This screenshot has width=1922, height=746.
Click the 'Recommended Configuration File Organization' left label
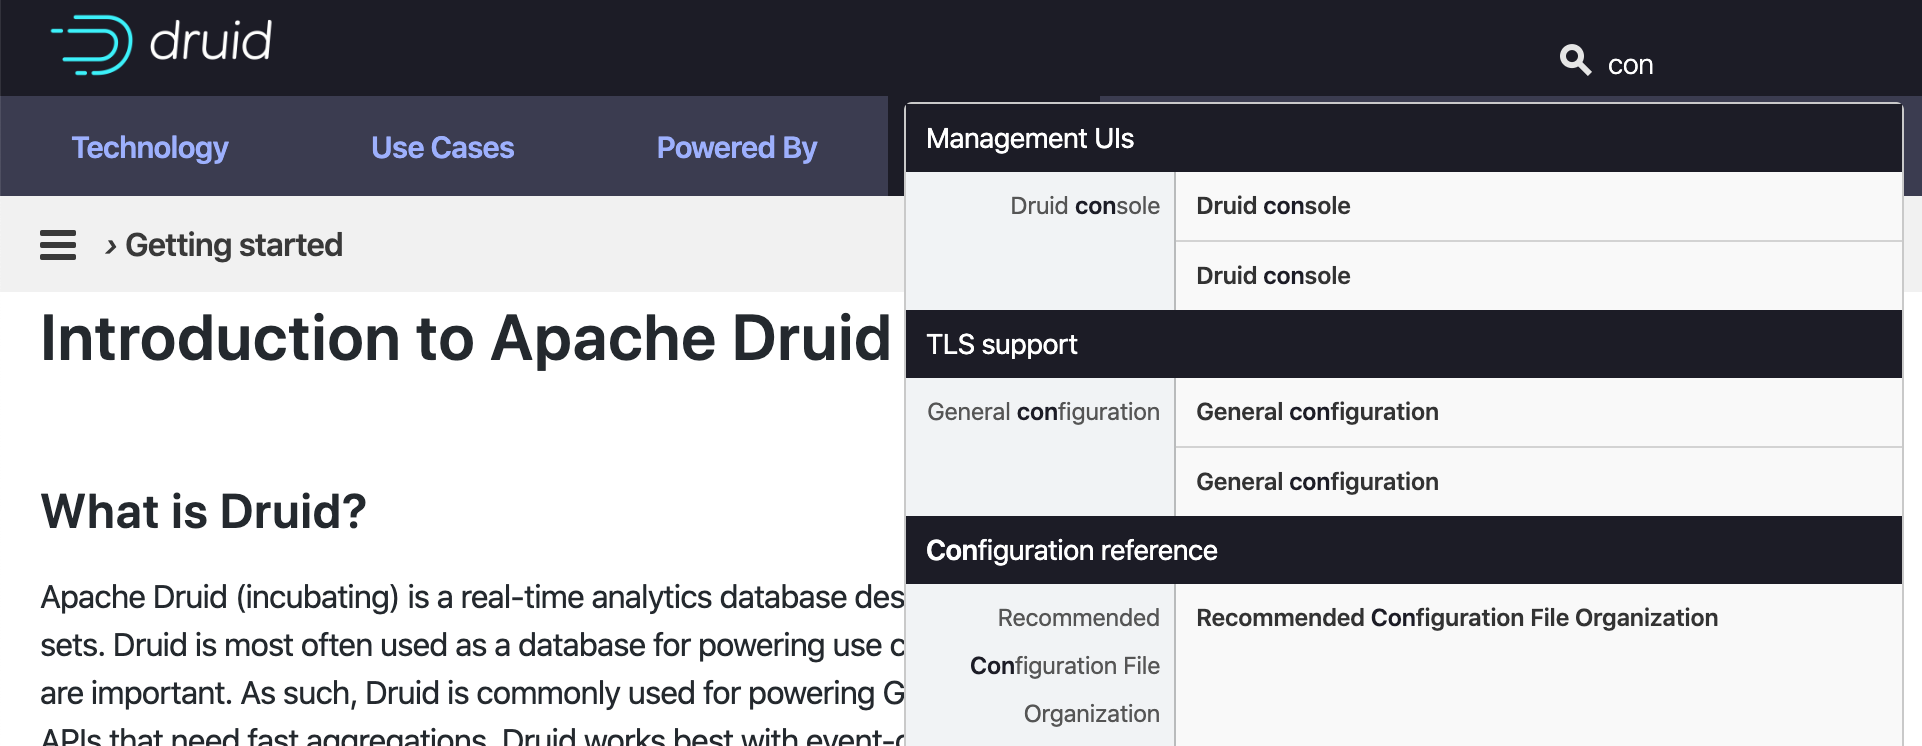pos(1065,666)
